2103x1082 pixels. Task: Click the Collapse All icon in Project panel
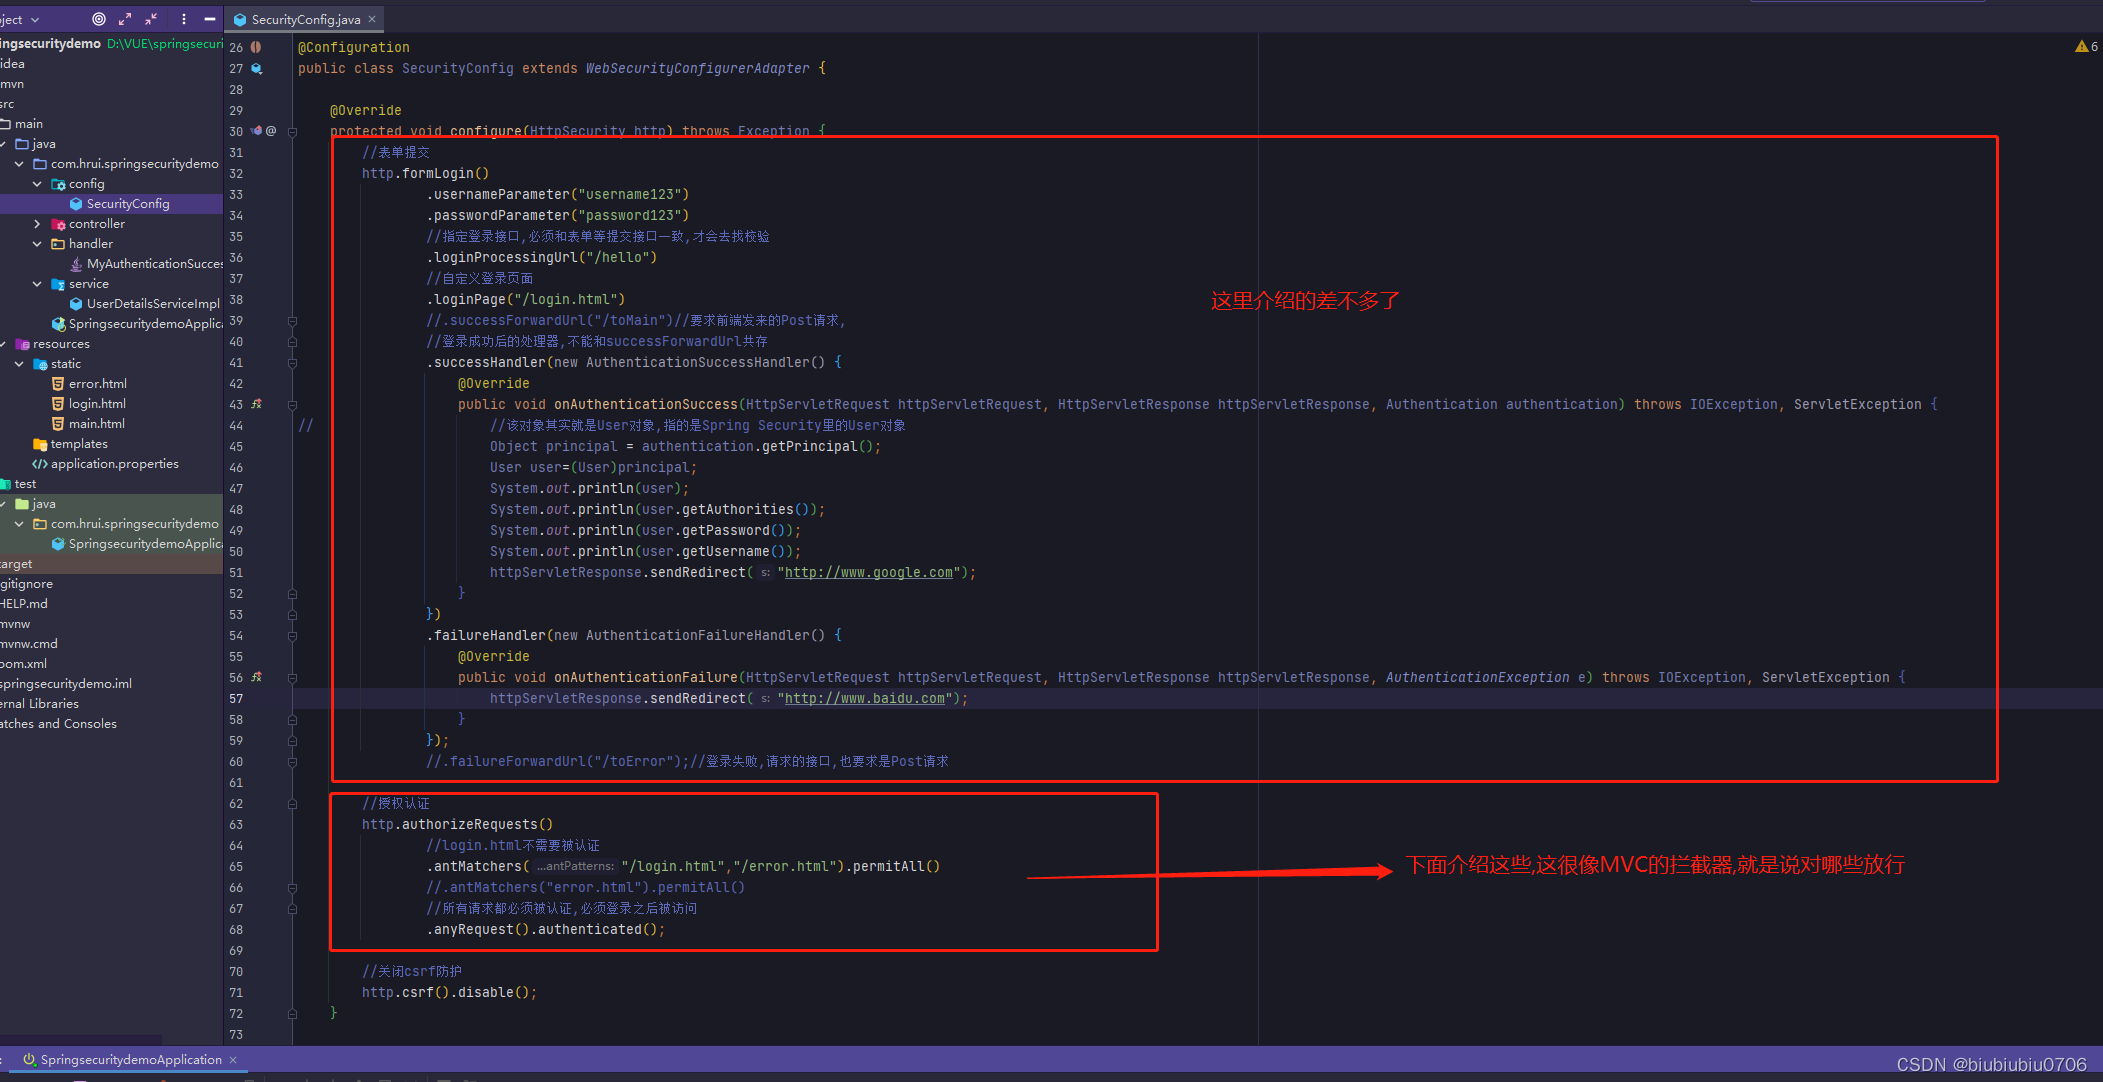pos(151,19)
